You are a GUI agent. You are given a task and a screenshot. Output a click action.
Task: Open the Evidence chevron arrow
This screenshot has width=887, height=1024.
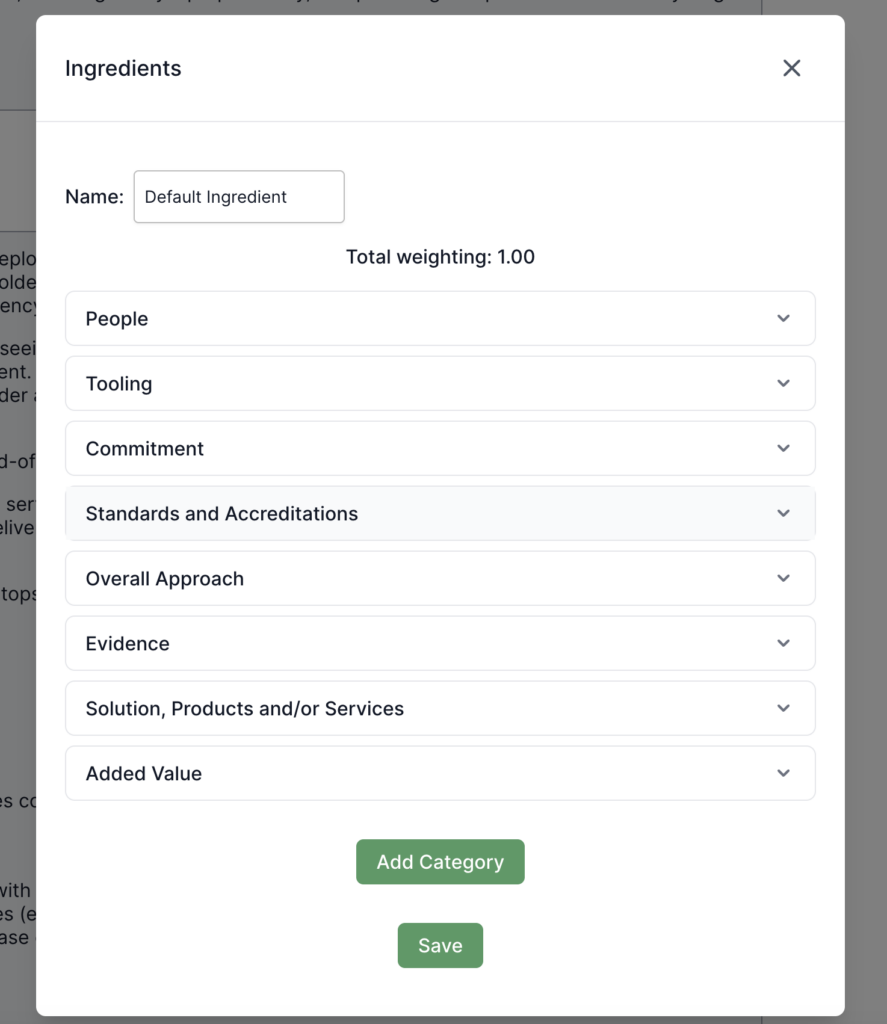tap(783, 643)
